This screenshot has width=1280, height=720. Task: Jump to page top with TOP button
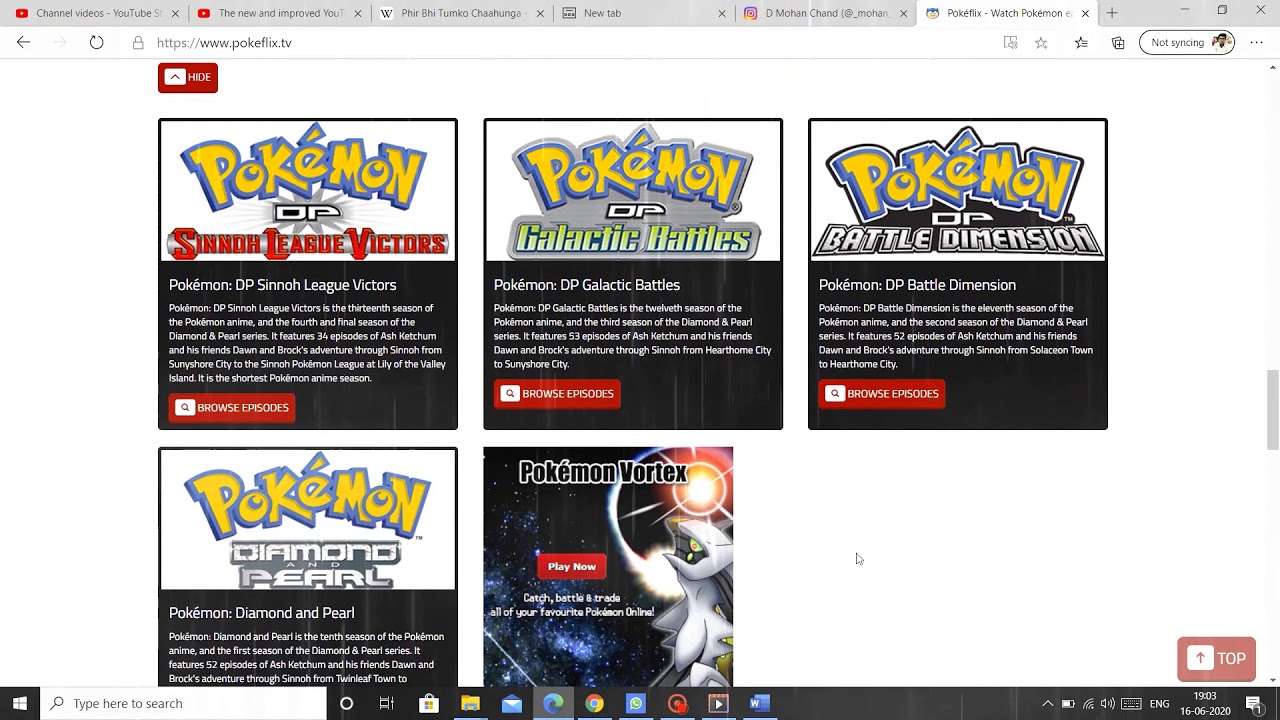point(1217,659)
